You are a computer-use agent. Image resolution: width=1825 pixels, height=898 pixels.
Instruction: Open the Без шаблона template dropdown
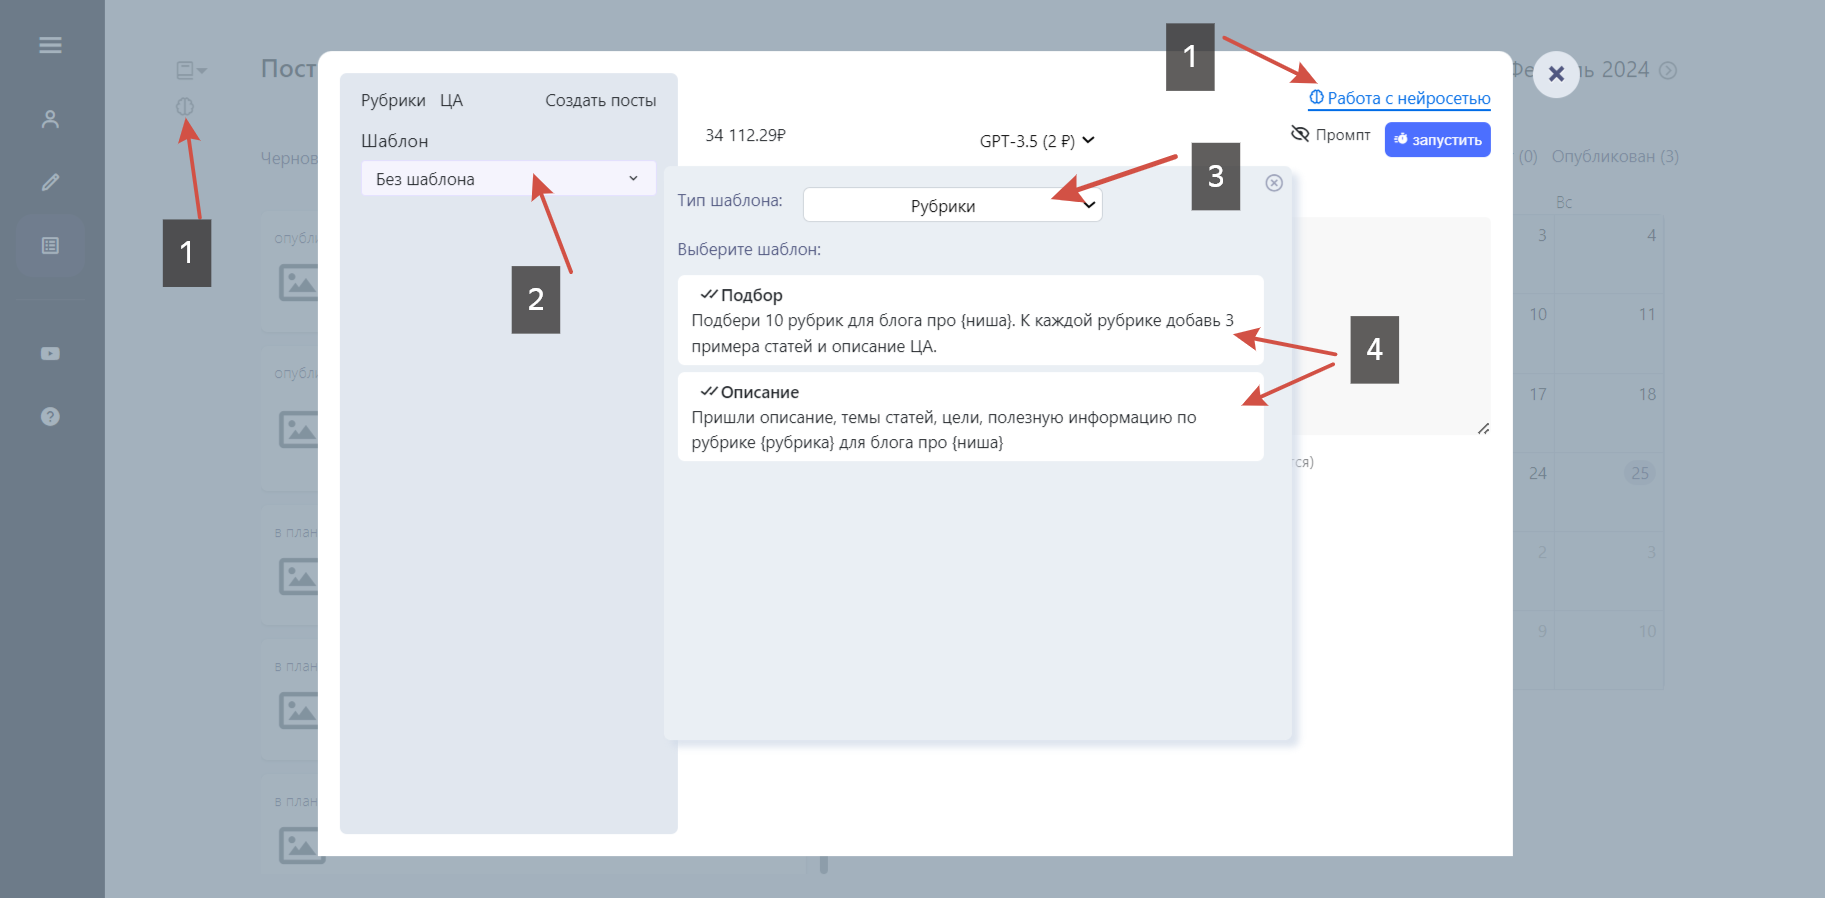[508, 179]
